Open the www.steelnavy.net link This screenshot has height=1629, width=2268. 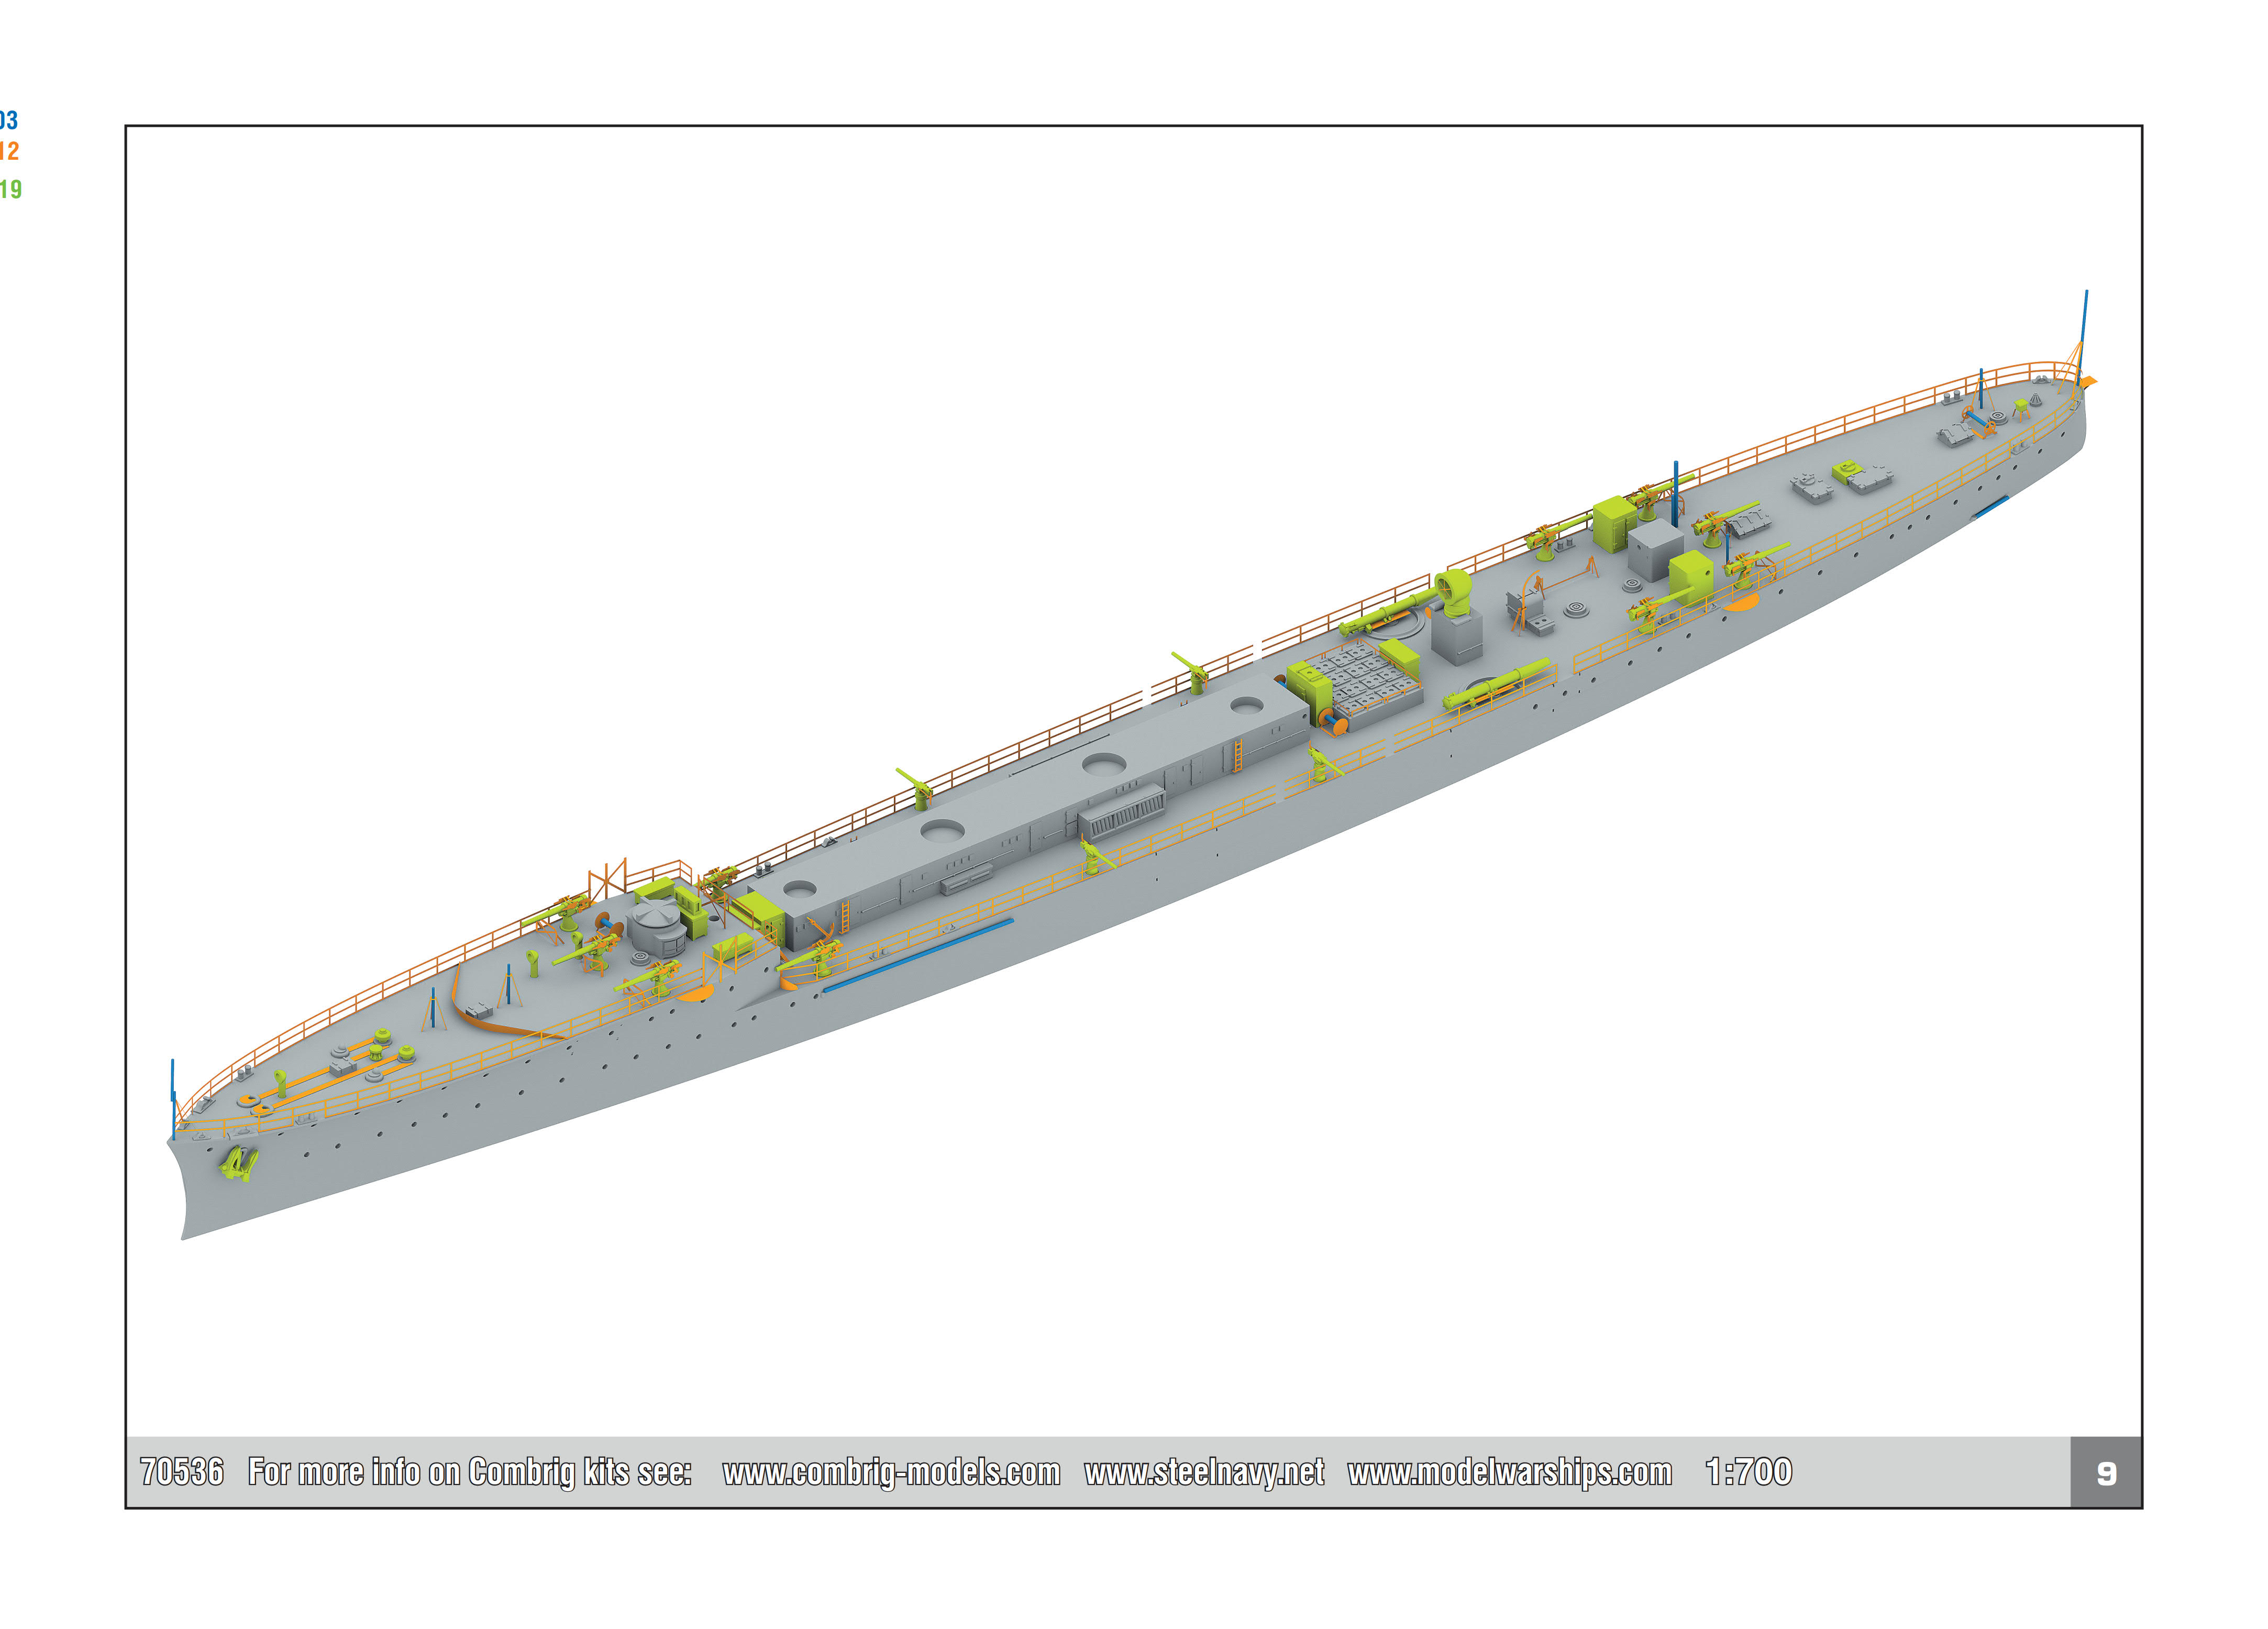(1204, 1472)
